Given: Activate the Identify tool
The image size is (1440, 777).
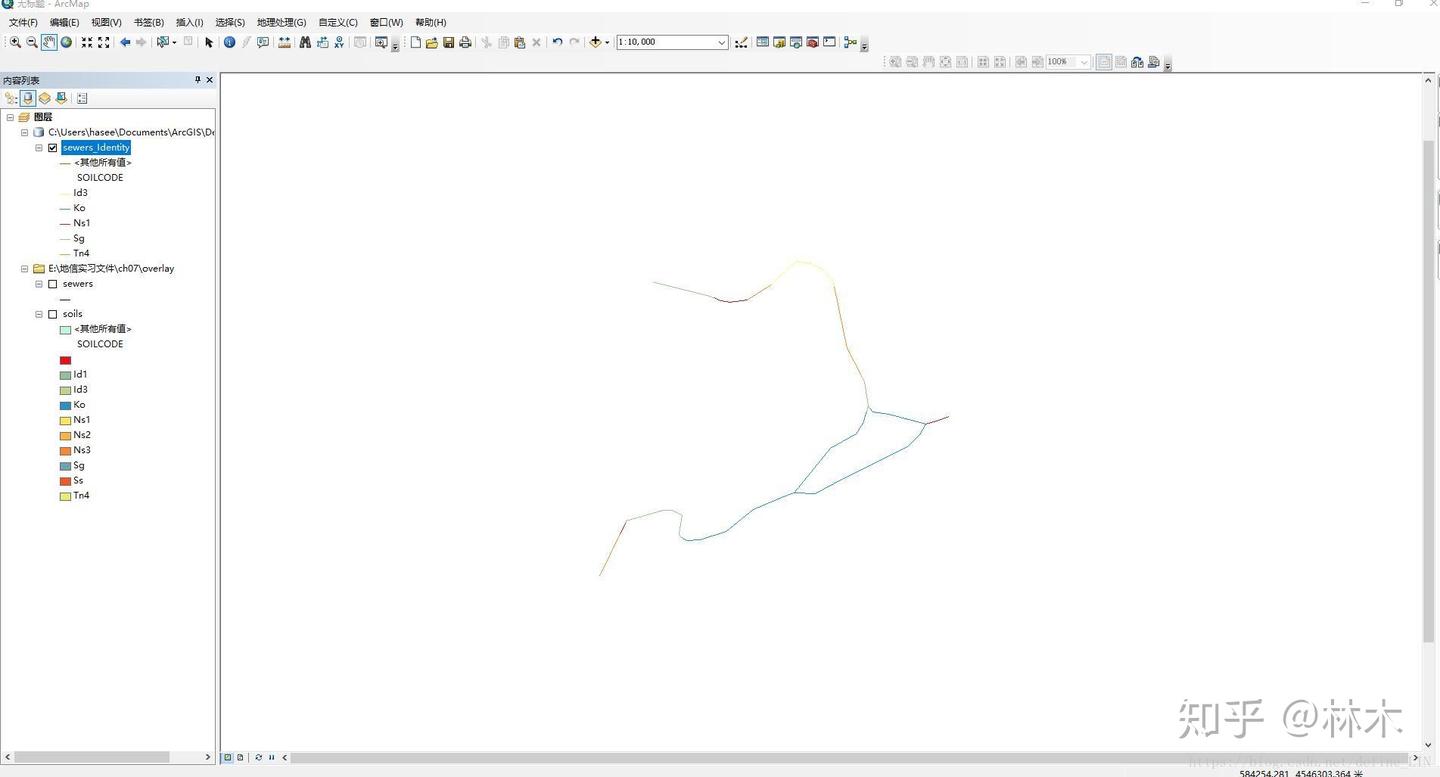Looking at the screenshot, I should tap(229, 42).
